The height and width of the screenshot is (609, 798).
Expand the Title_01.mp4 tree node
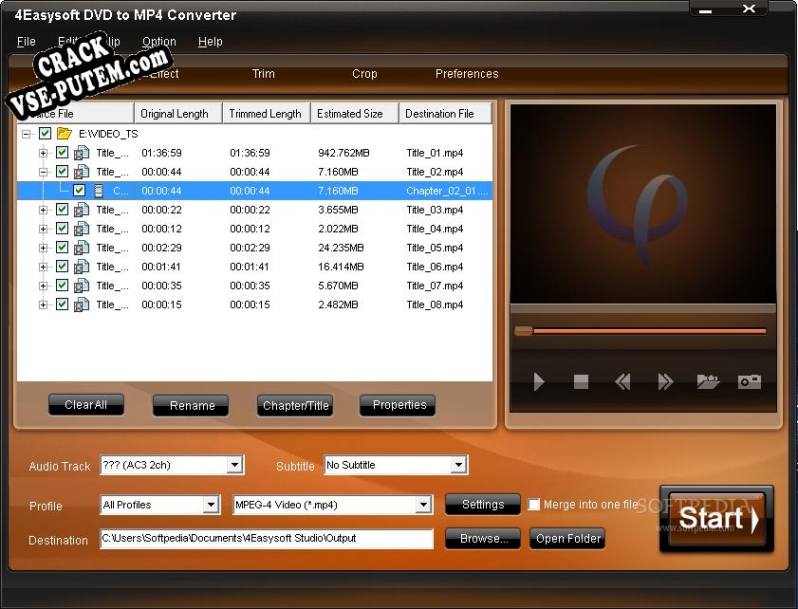(43, 153)
